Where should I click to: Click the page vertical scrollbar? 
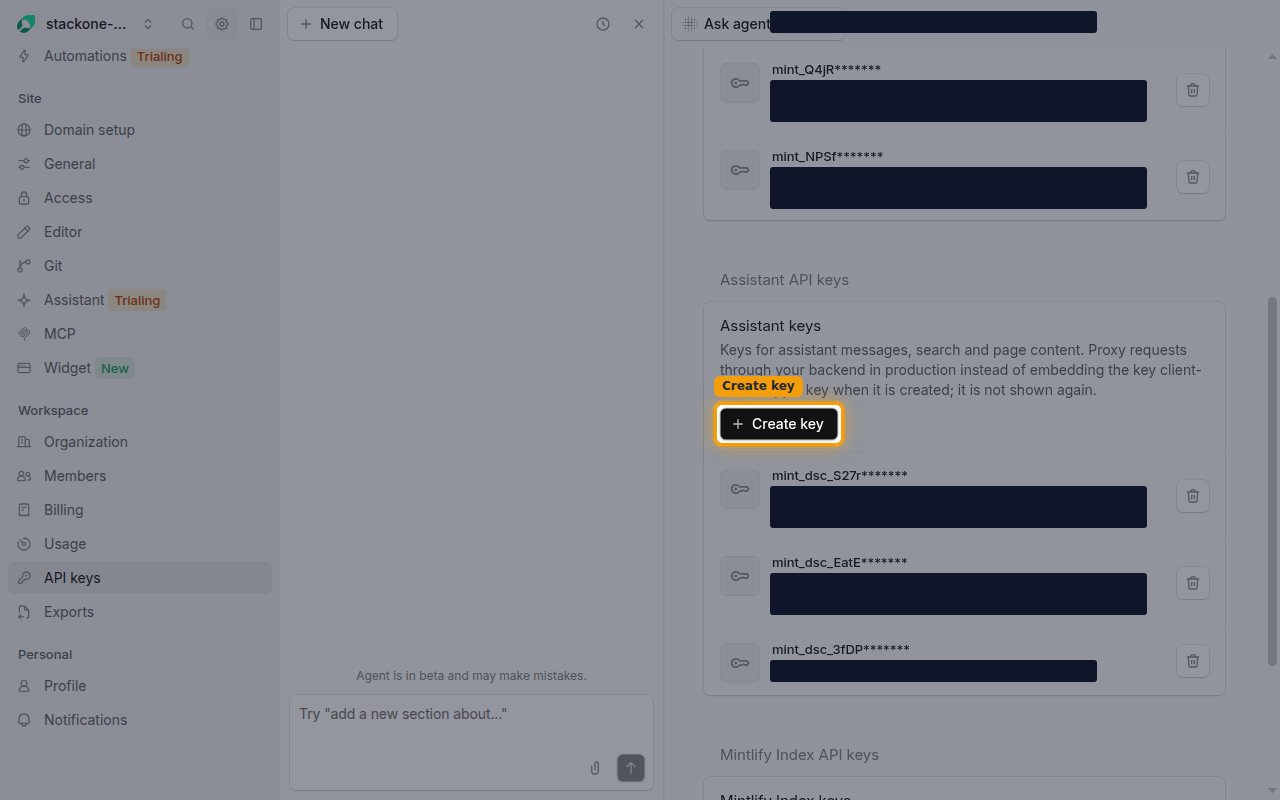click(1272, 480)
